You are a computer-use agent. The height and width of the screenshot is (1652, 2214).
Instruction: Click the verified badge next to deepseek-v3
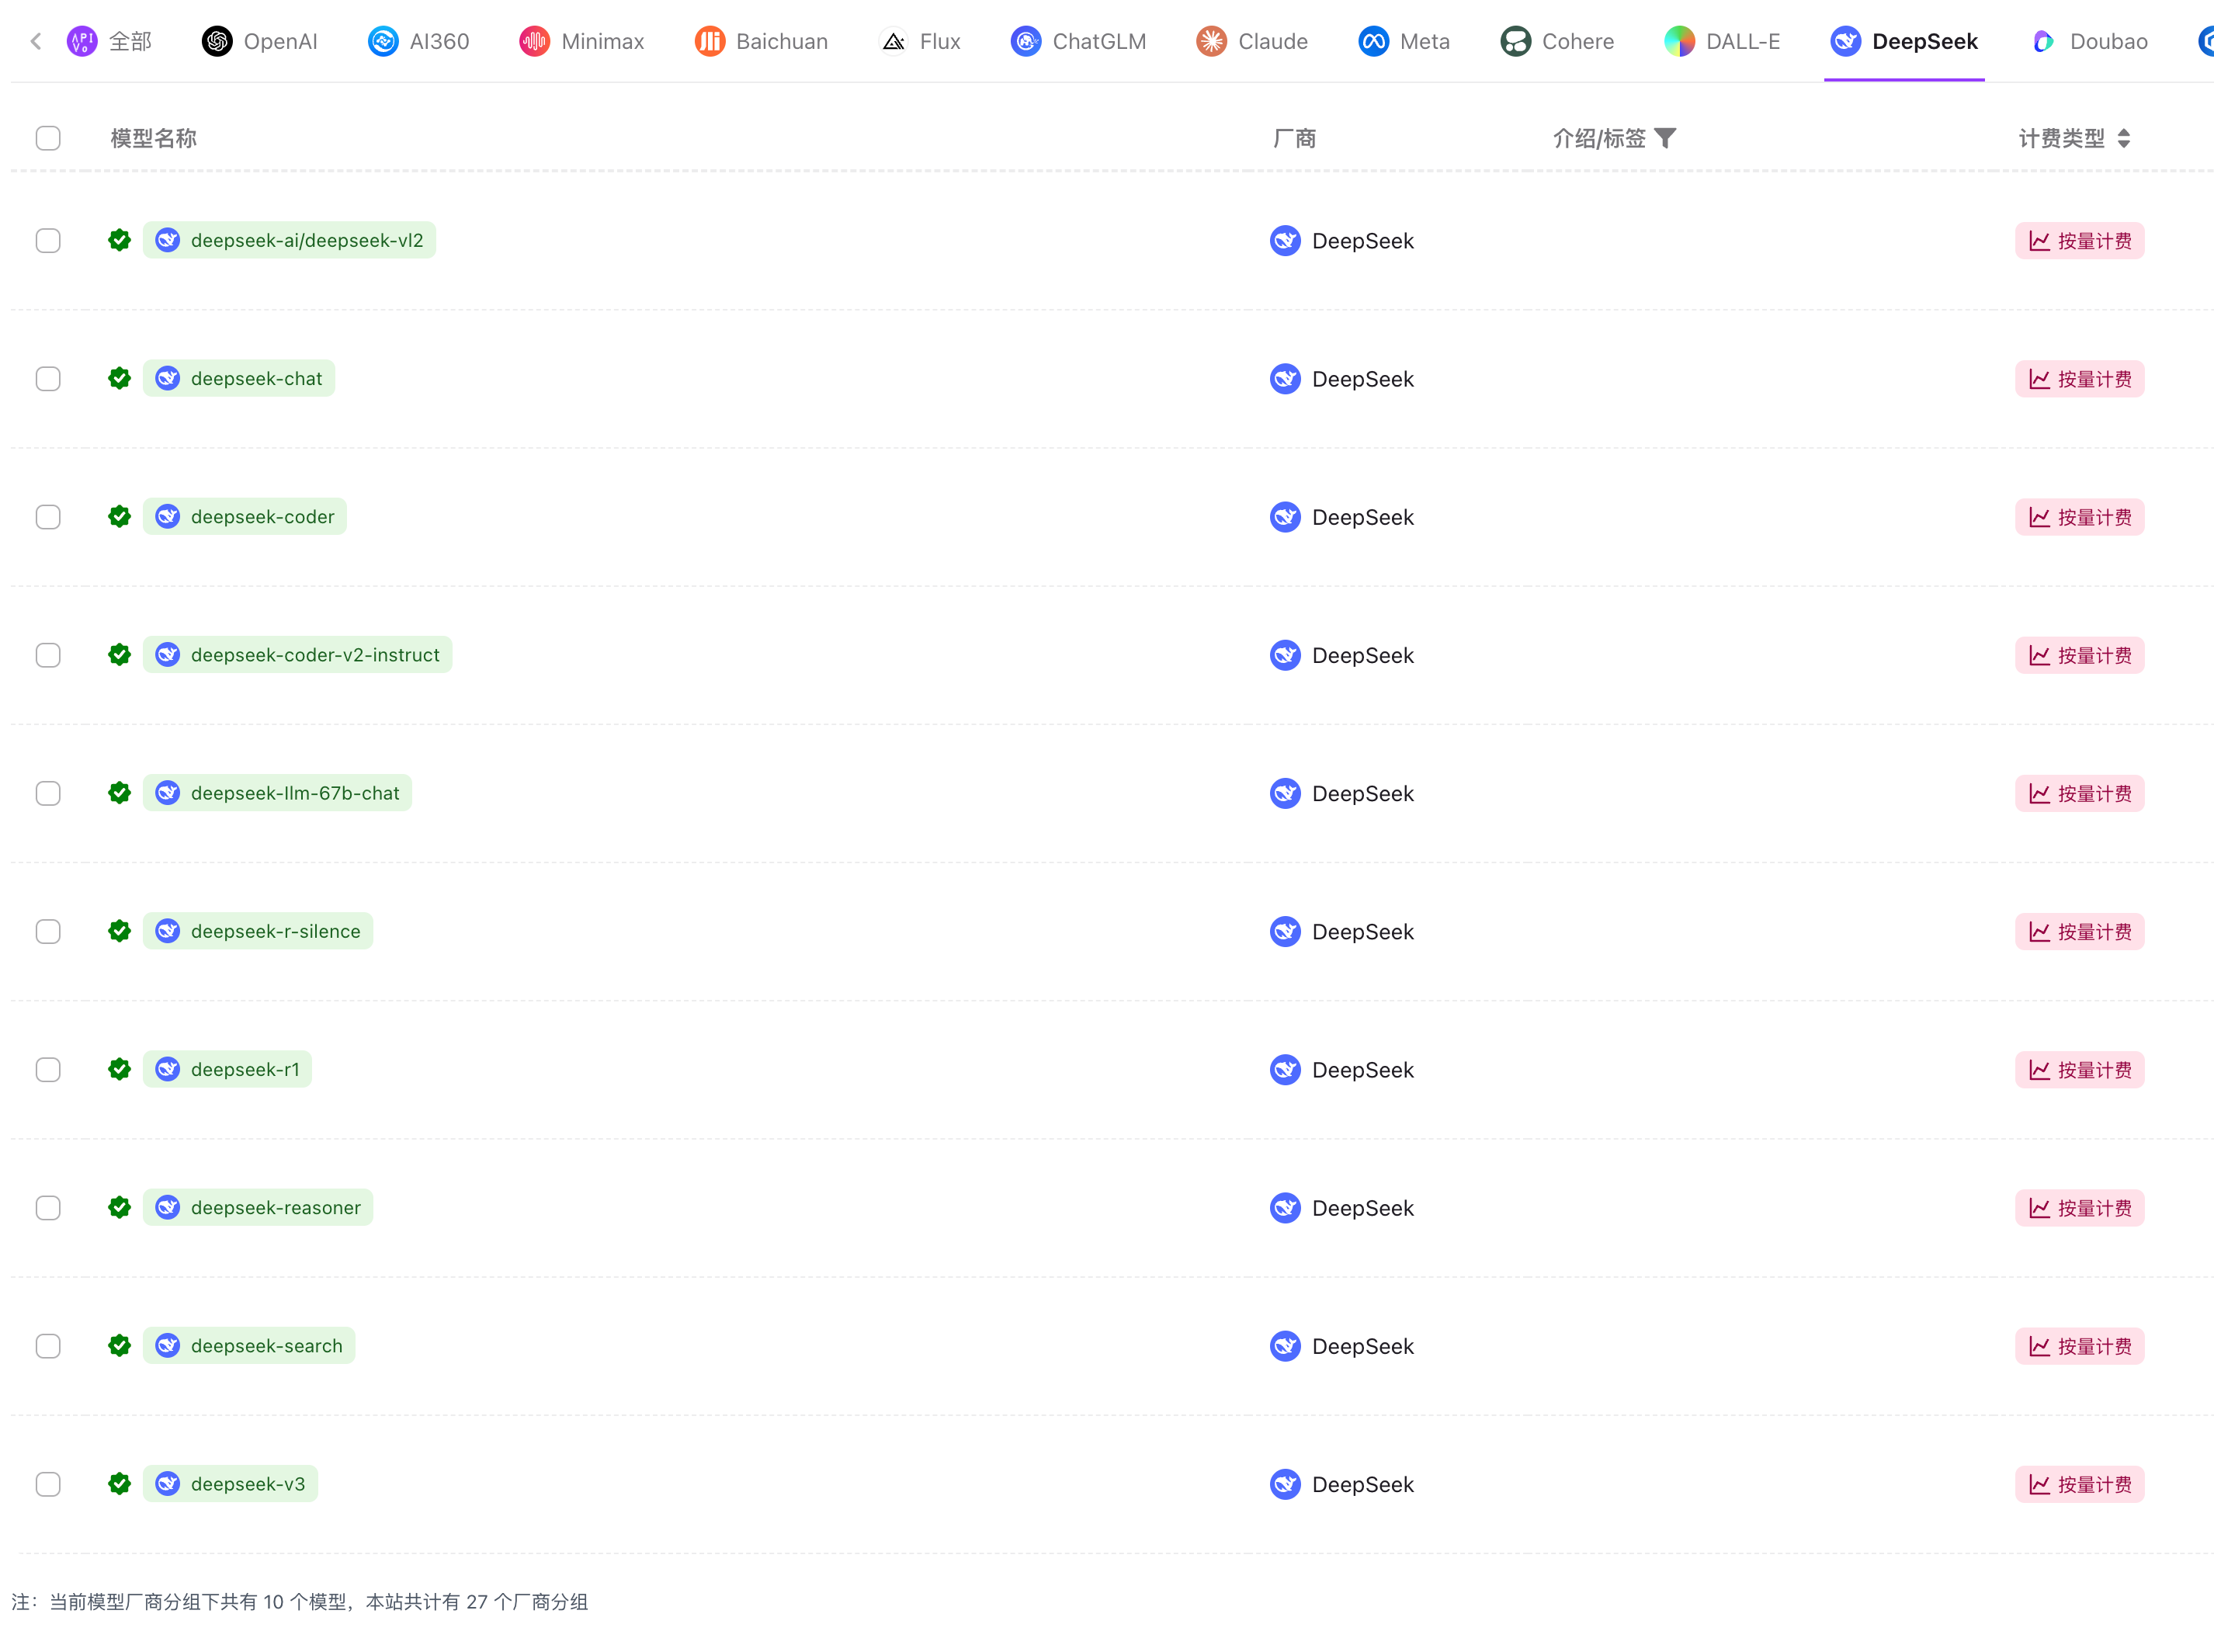click(x=120, y=1483)
